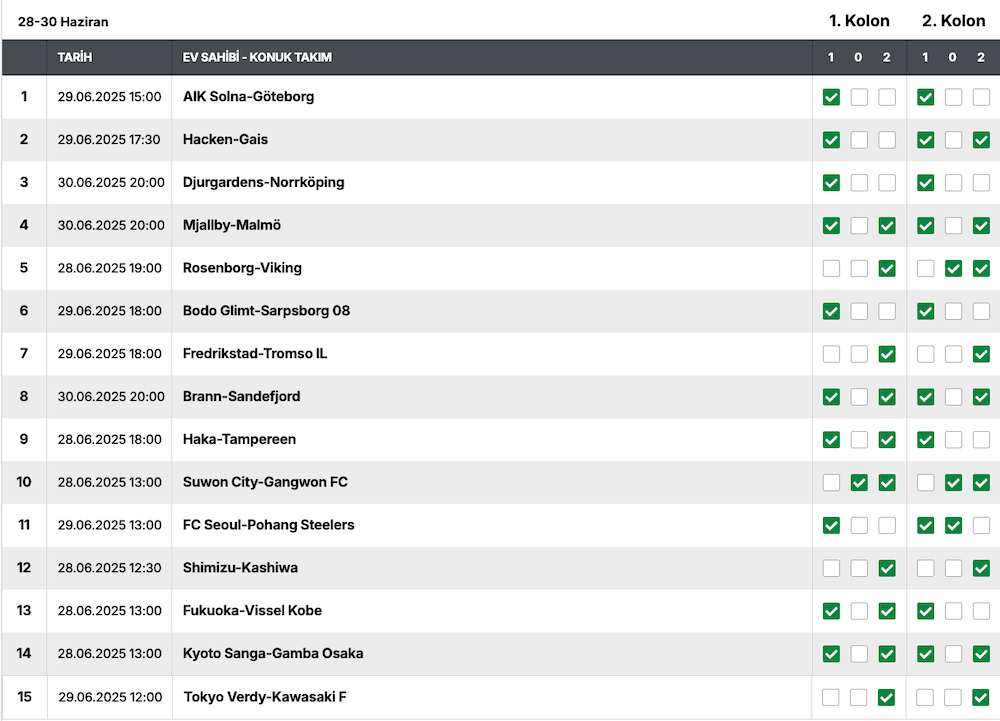The image size is (1000, 721).
Task: Uncheck 2. Kolon result 1 for Djurgardens-Norrköping
Action: tap(925, 182)
